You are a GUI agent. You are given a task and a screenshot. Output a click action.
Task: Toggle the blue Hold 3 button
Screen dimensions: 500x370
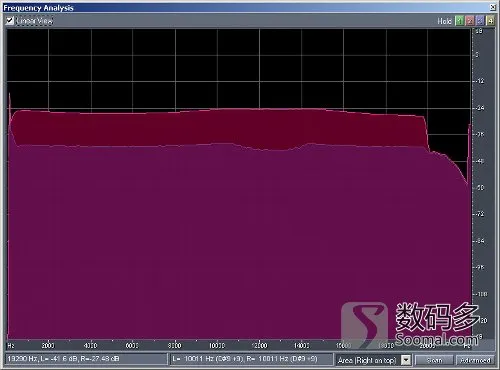pyautogui.click(x=480, y=21)
